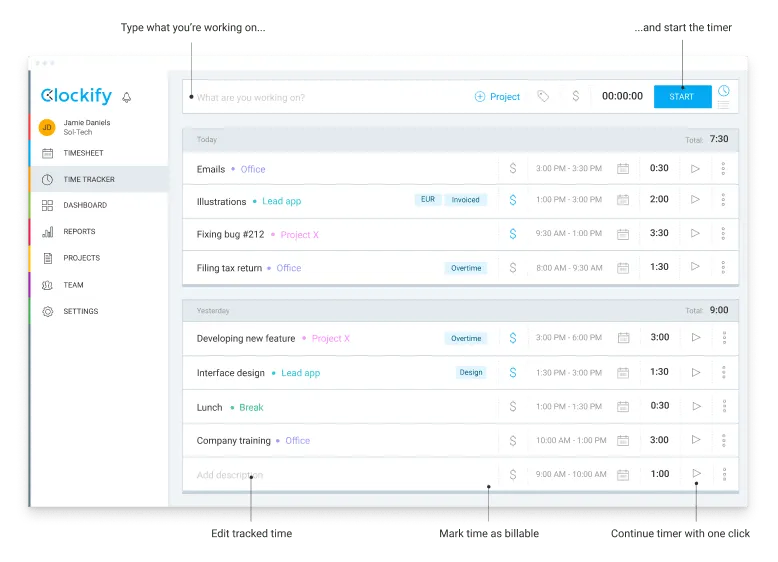Toggle billable for Lunch entry
The height and width of the screenshot is (562, 778).
coord(513,407)
